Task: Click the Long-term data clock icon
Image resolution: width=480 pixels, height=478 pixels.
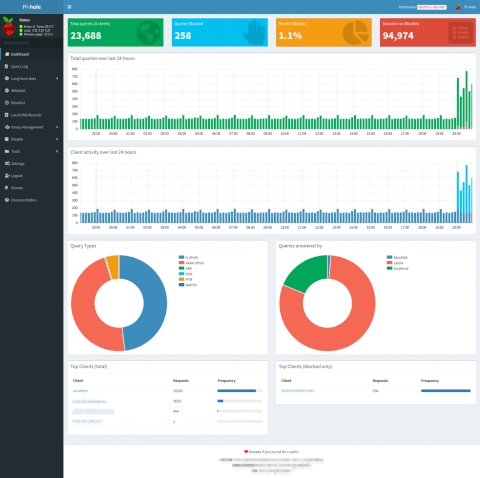Action: pos(7,78)
